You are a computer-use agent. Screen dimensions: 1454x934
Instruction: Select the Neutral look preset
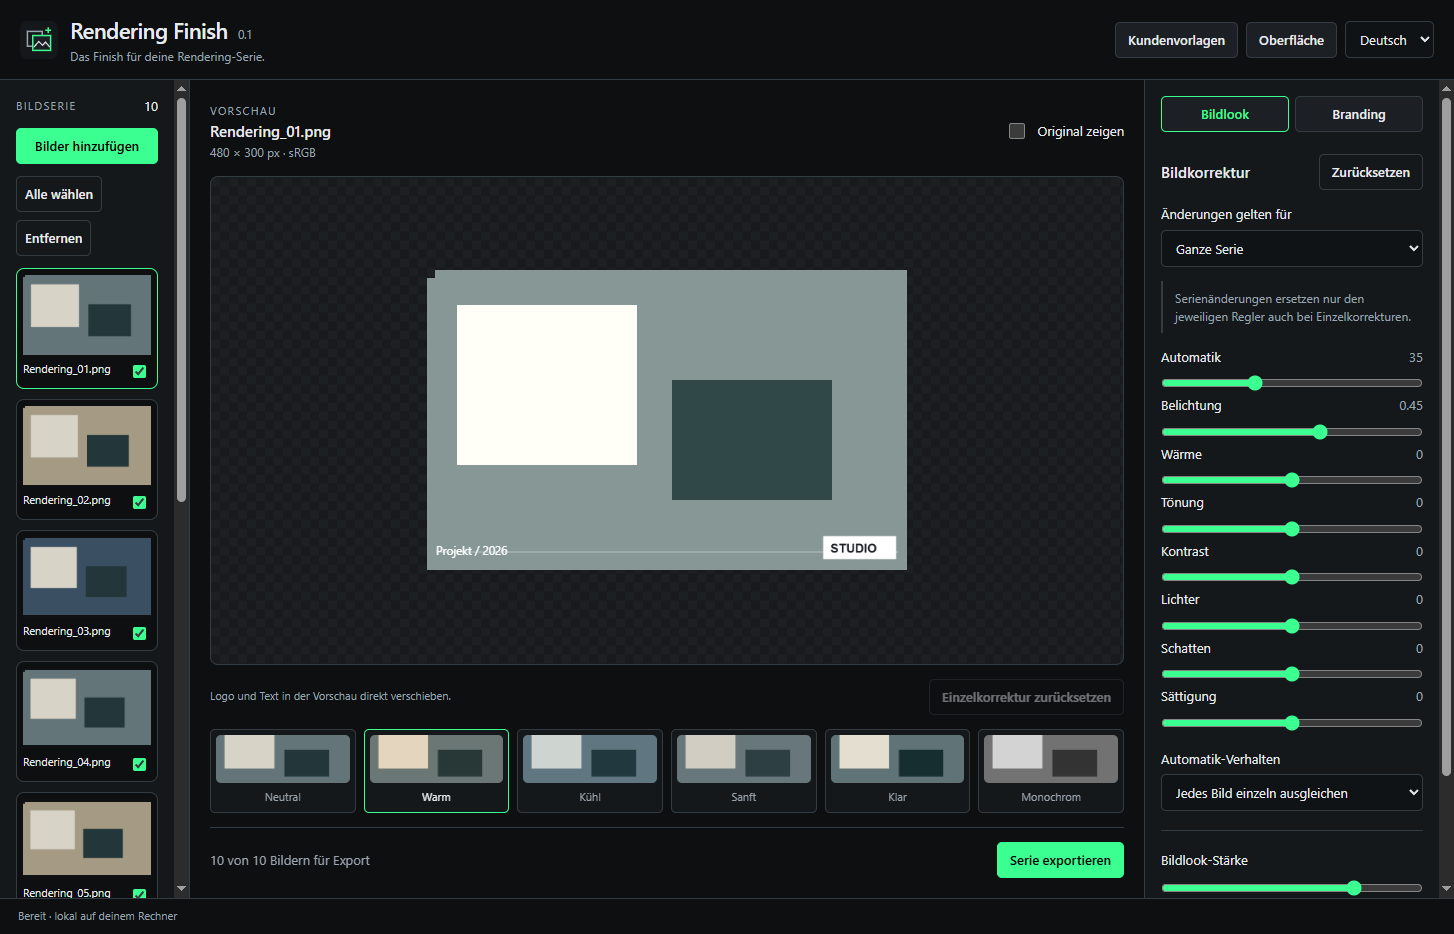click(283, 771)
